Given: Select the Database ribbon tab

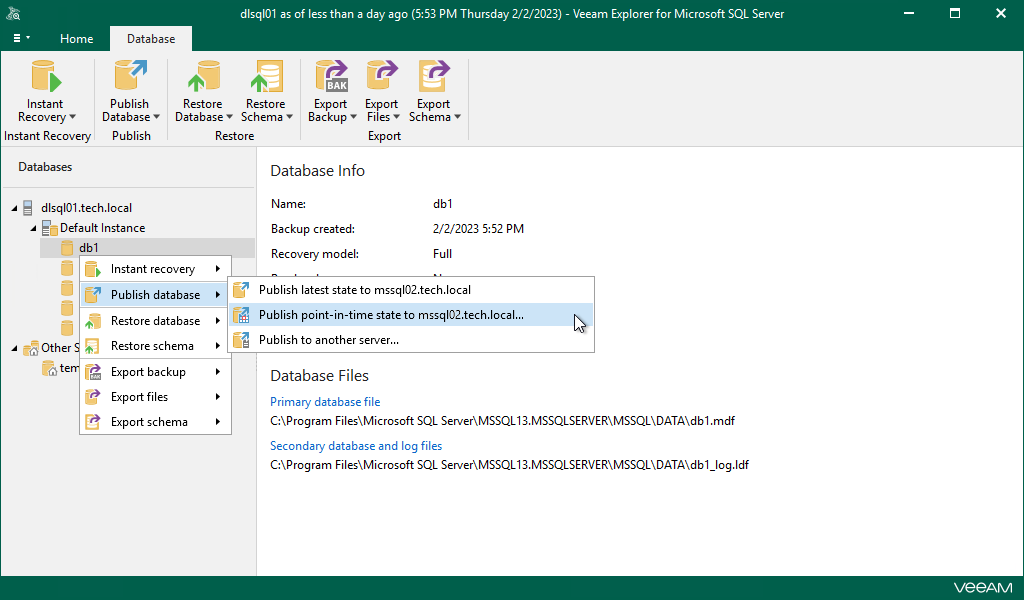Looking at the screenshot, I should coord(151,39).
